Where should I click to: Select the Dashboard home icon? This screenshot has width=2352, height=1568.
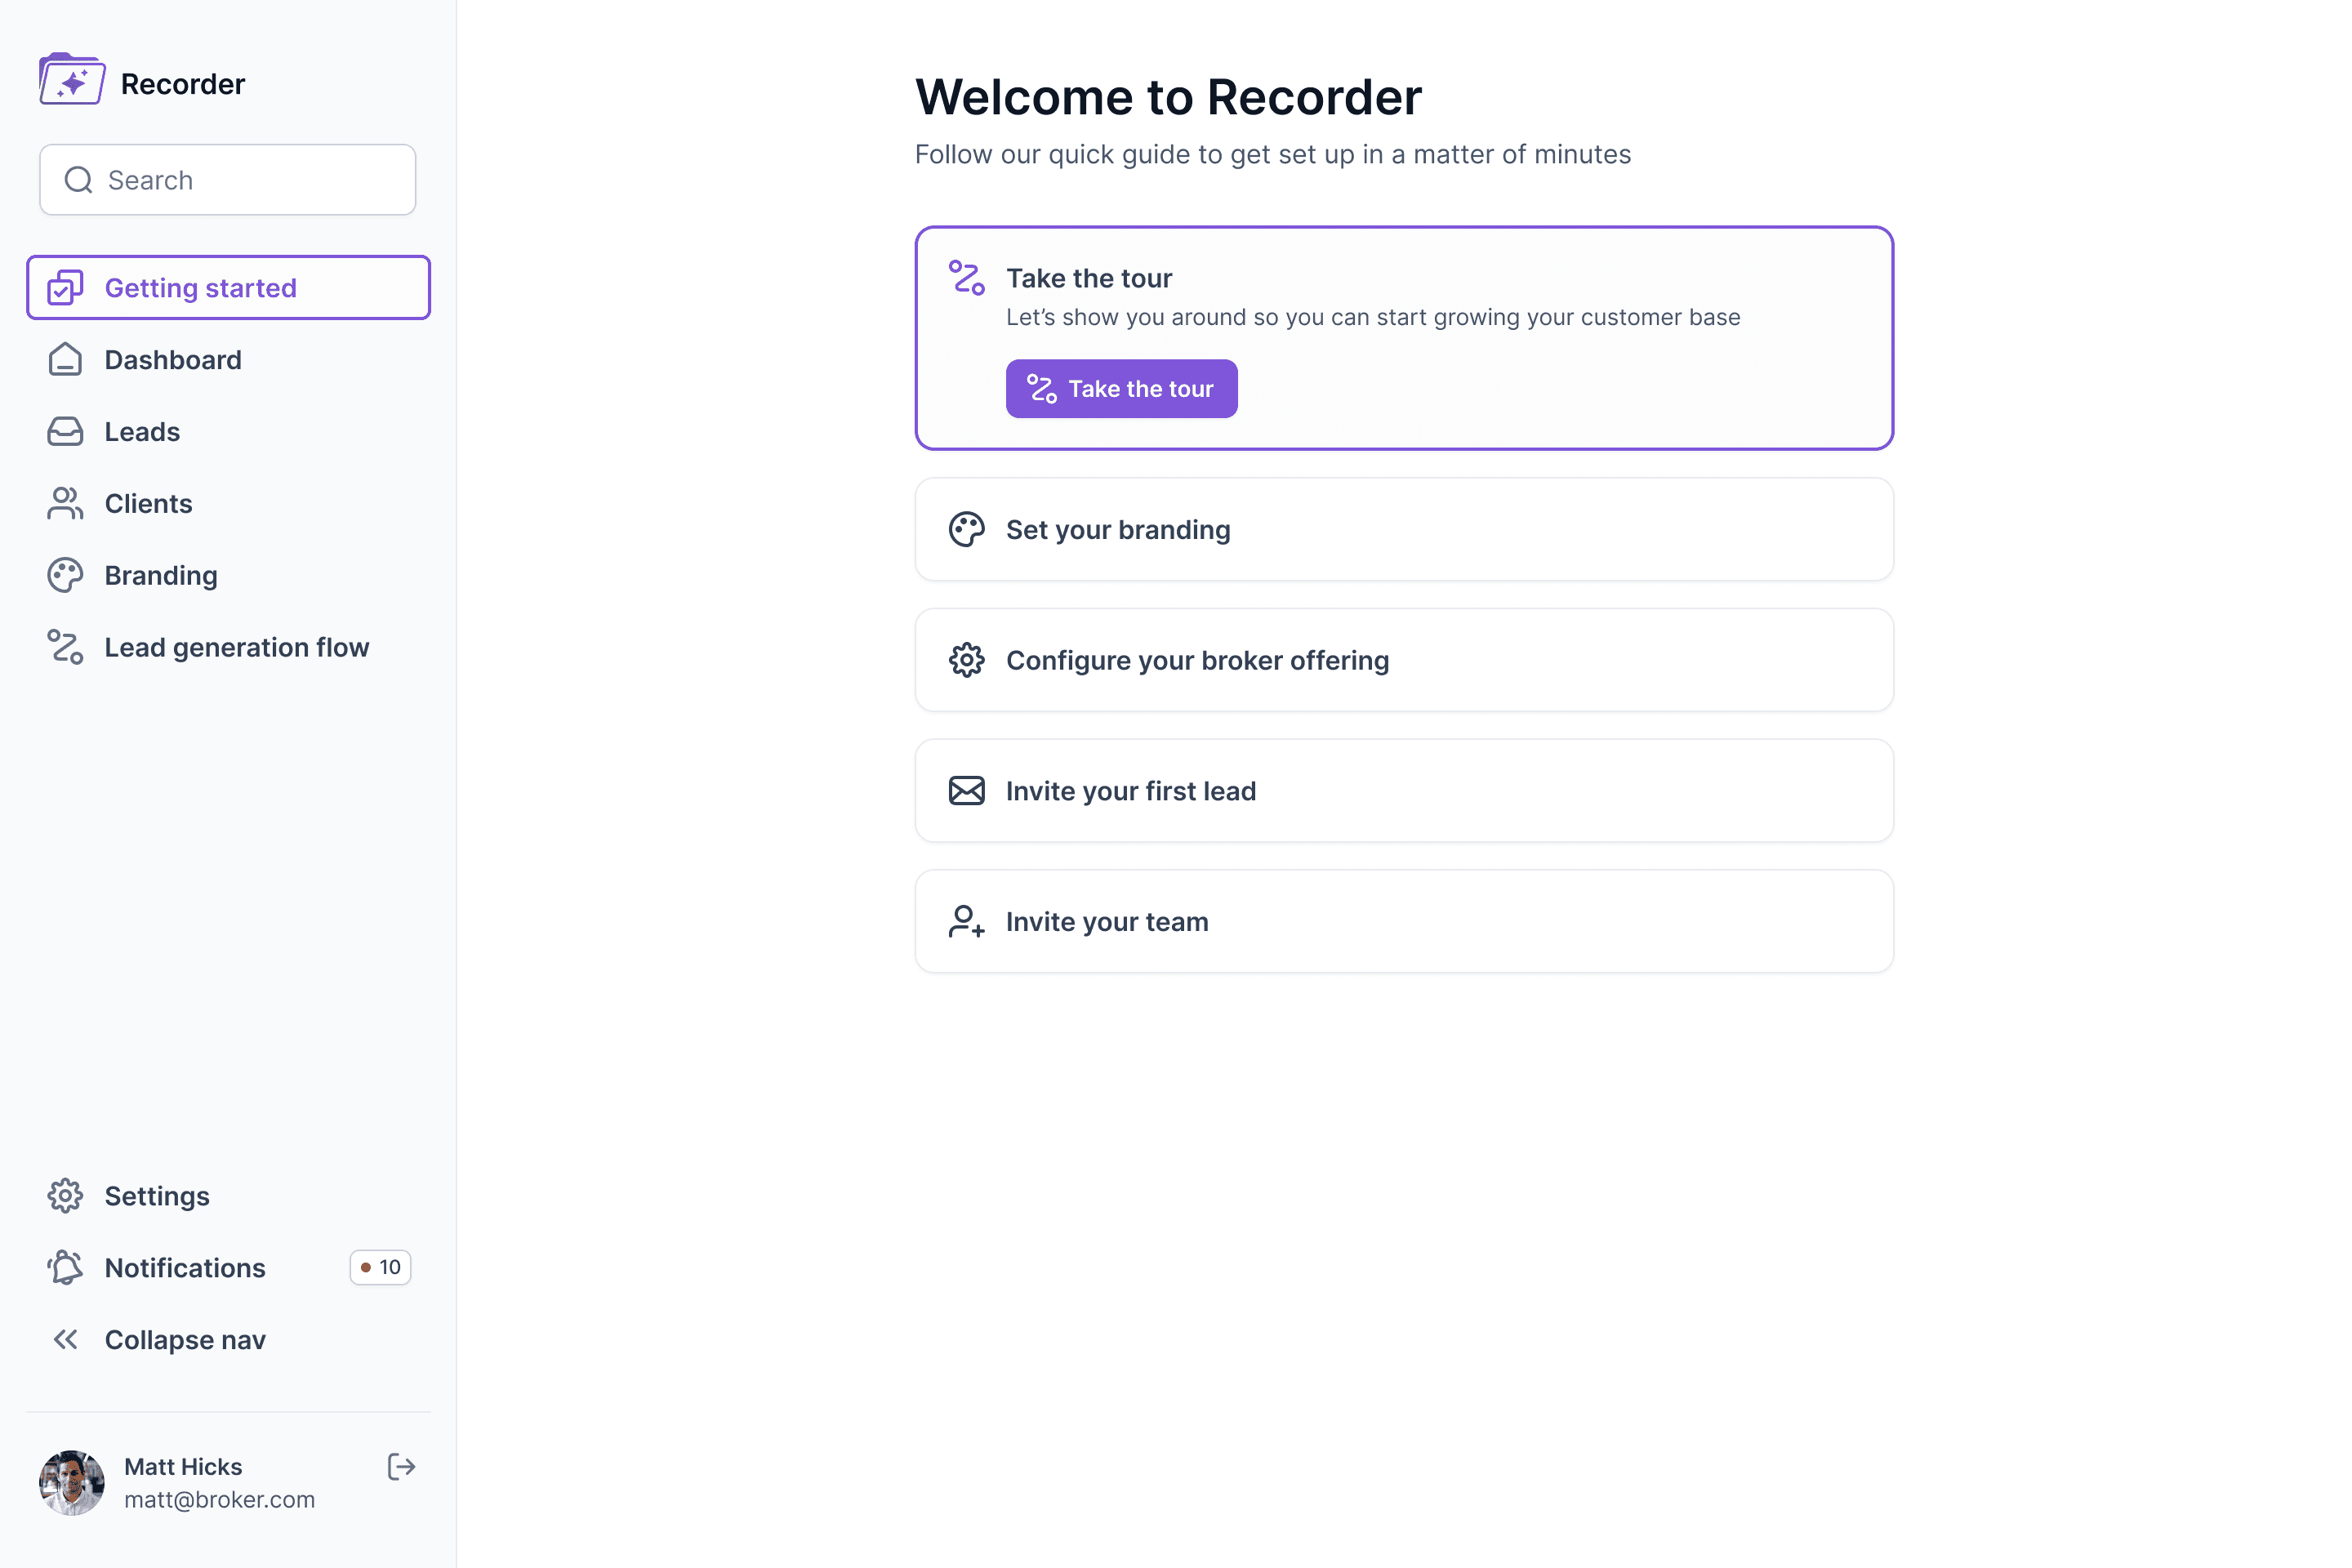click(65, 359)
